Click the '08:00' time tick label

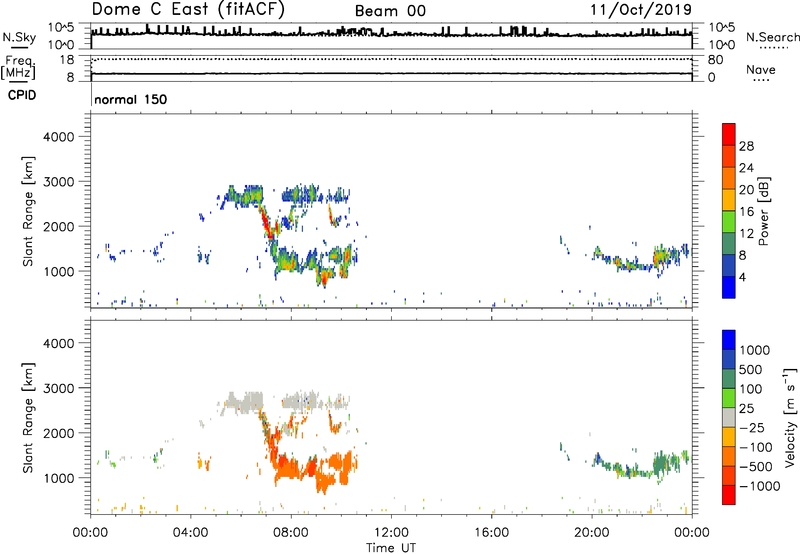(x=290, y=533)
